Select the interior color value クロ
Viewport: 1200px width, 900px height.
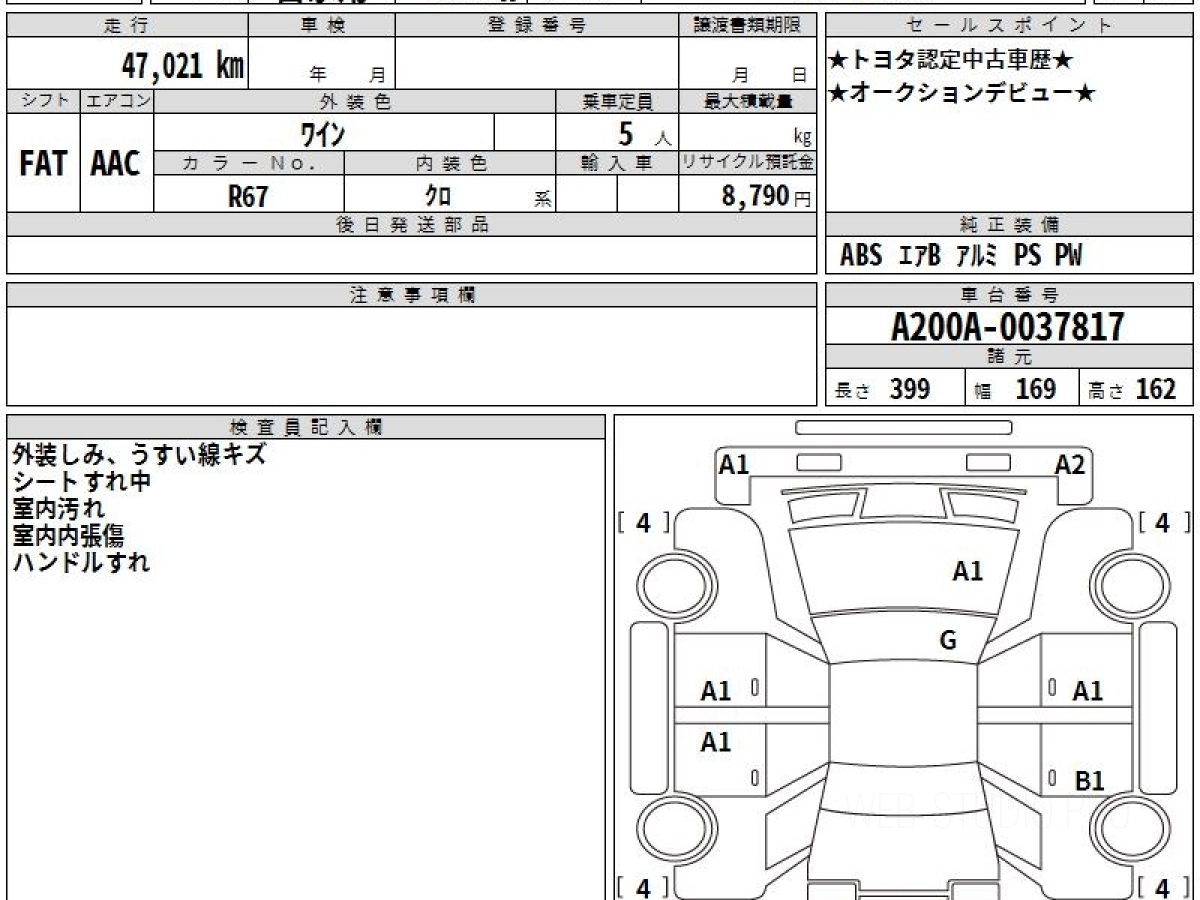click(439, 196)
